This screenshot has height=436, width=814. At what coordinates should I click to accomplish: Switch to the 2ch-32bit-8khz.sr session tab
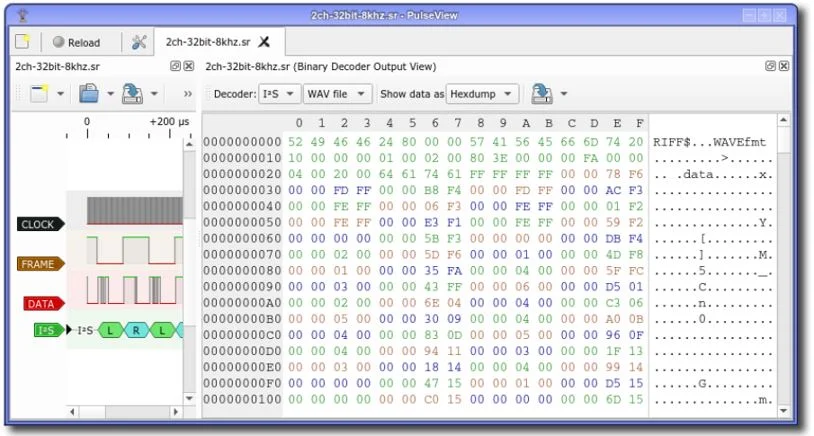[208, 42]
